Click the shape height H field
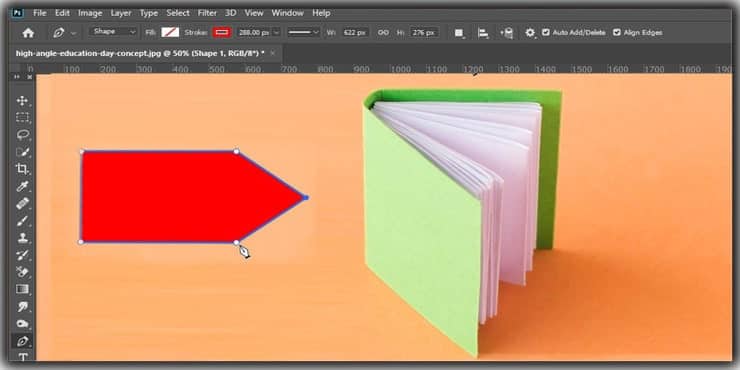The image size is (740, 370). coord(424,33)
